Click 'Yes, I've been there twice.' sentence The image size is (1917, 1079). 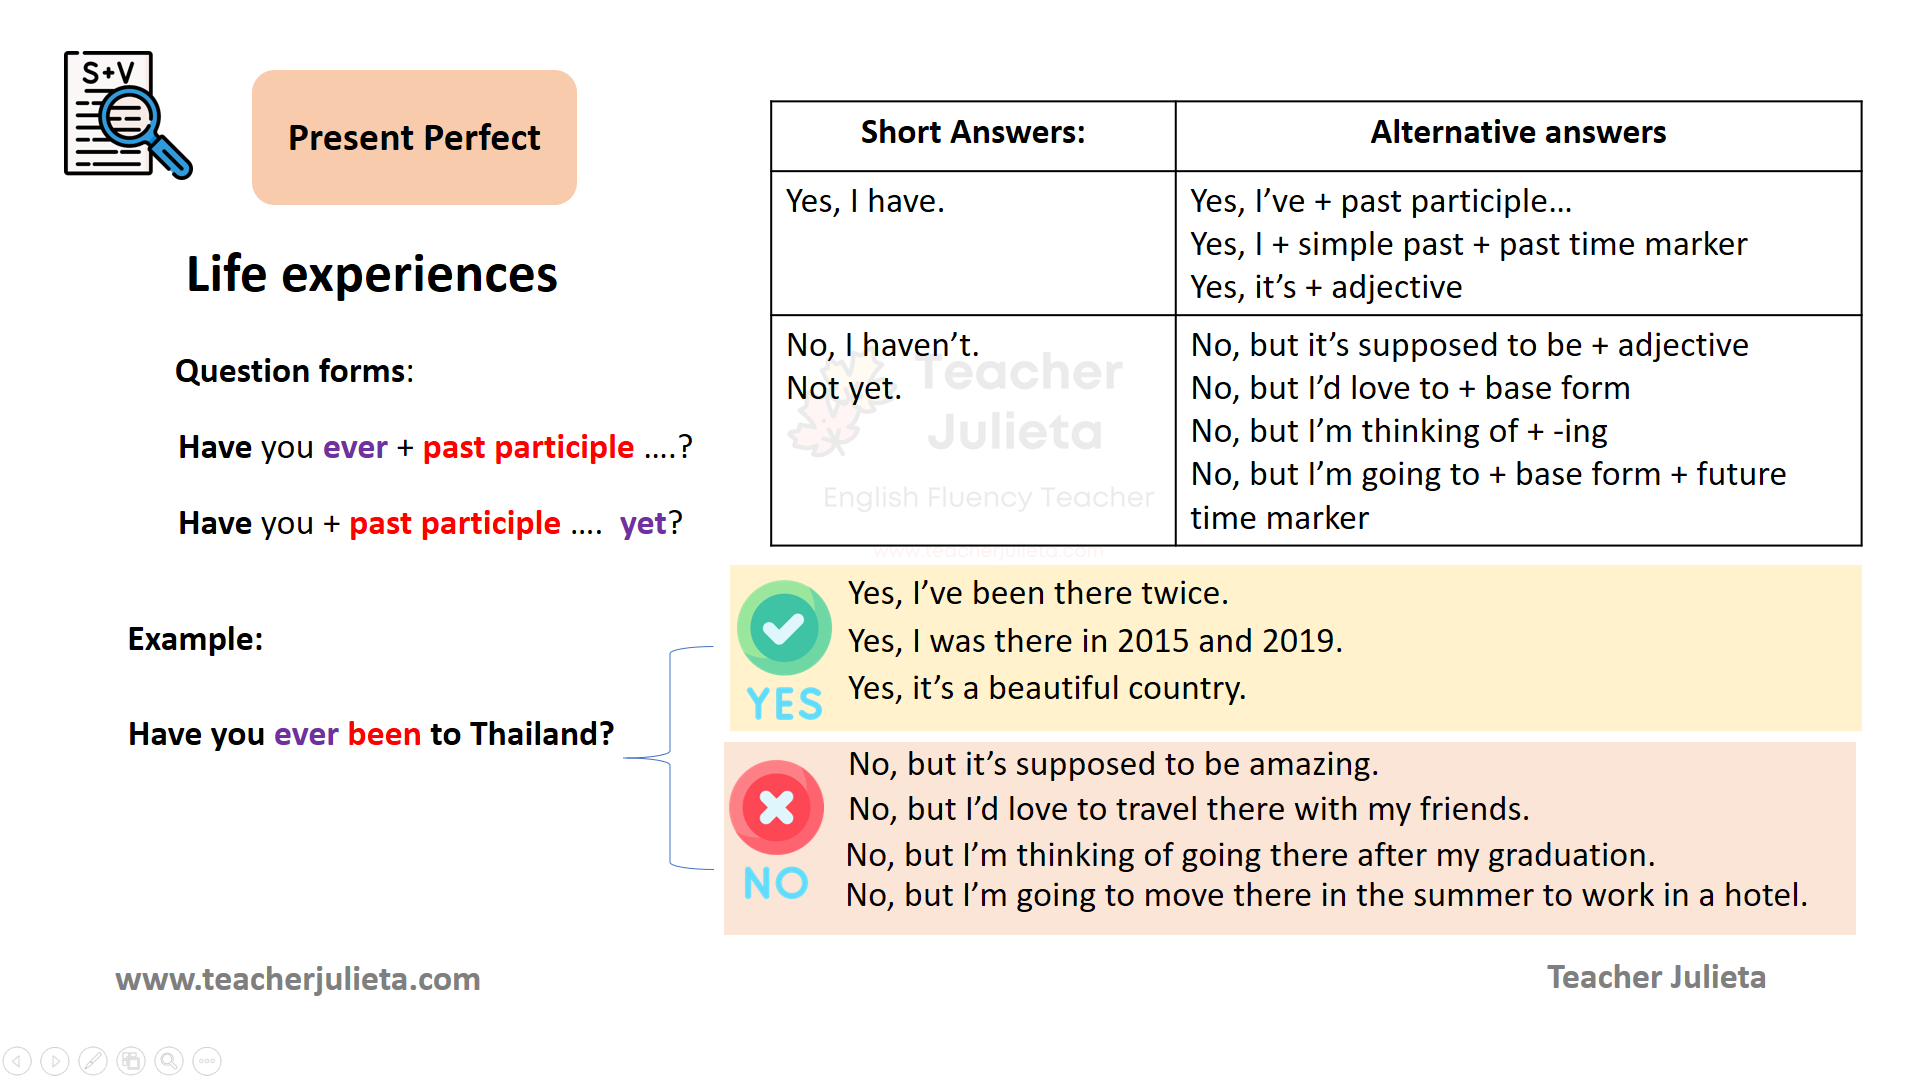(x=1037, y=593)
